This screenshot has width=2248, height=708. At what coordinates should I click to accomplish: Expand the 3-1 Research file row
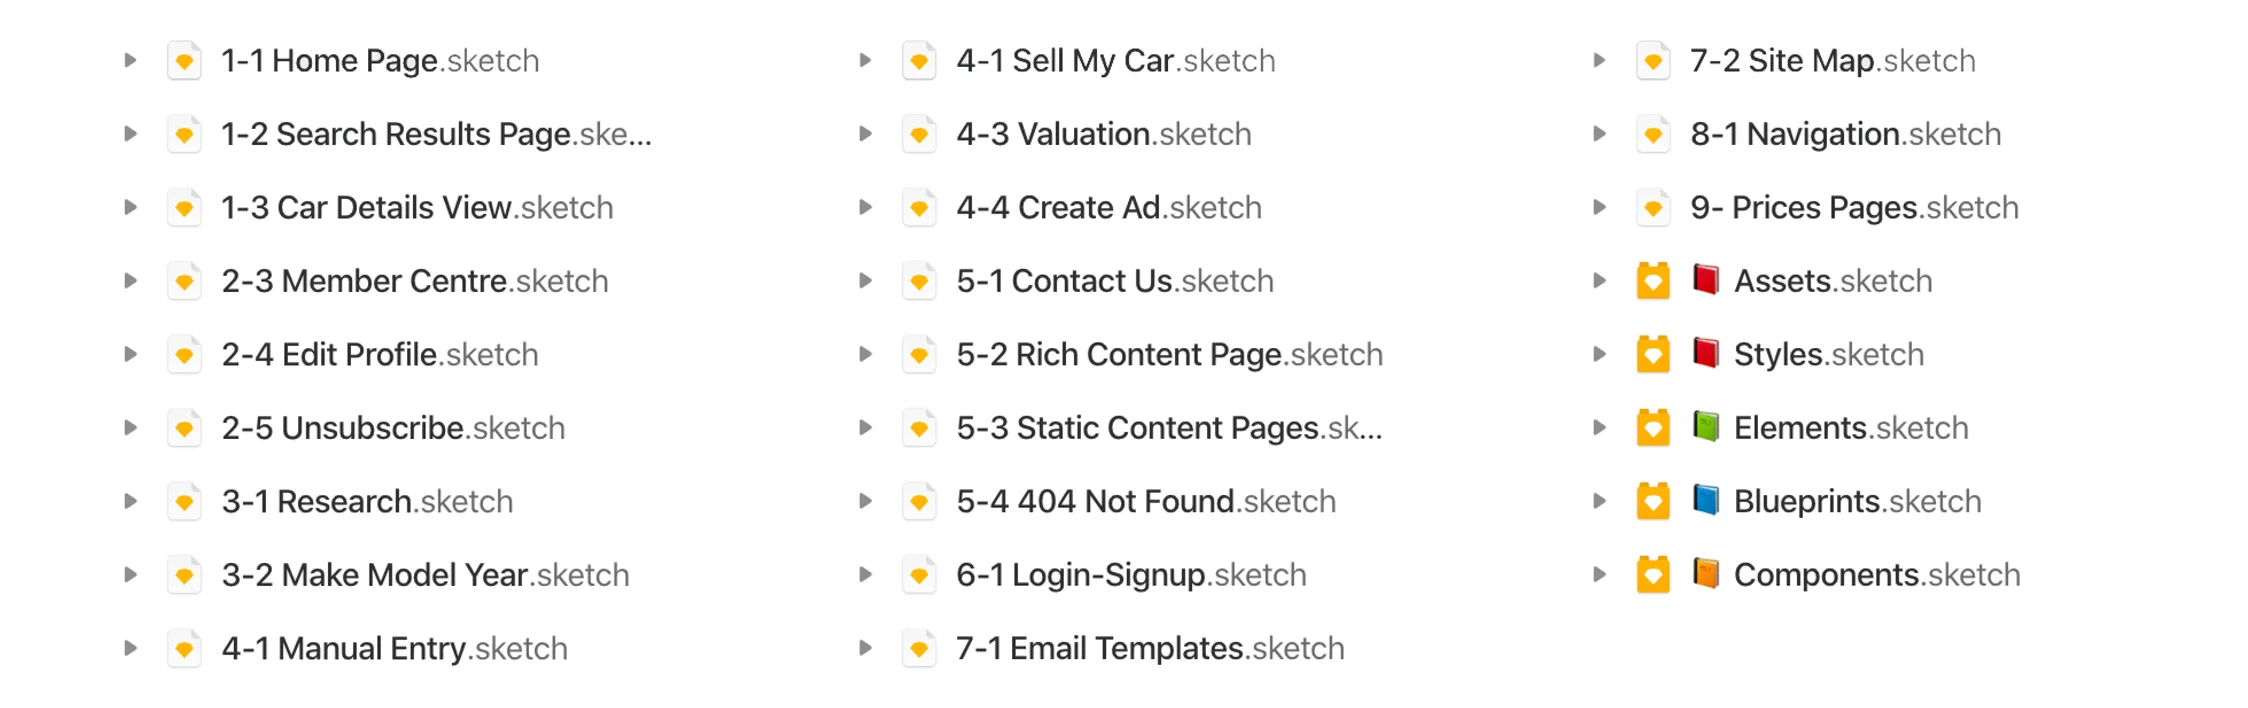pos(130,501)
